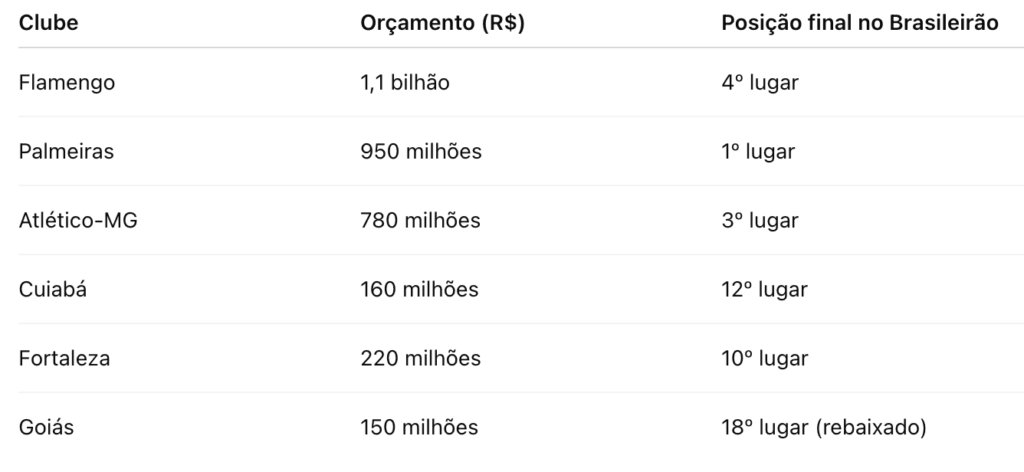Click the Orçamento (R$) column header
1024x472 pixels.
click(442, 24)
